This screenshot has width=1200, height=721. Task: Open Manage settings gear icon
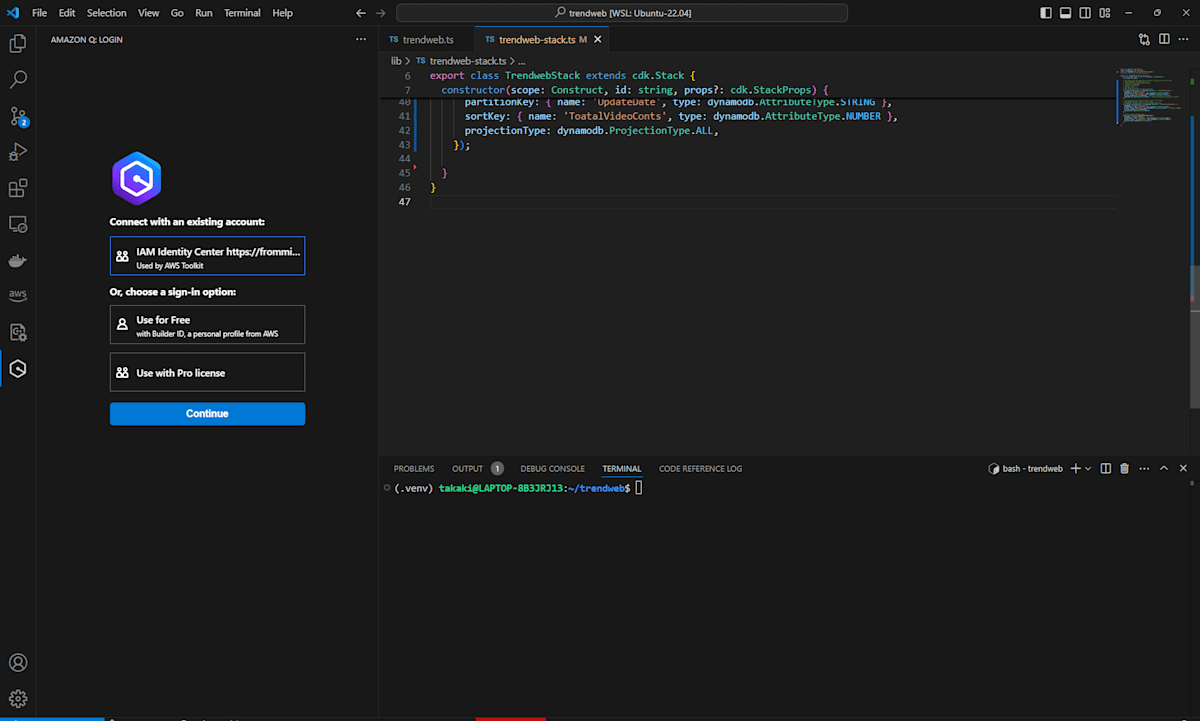point(18,698)
